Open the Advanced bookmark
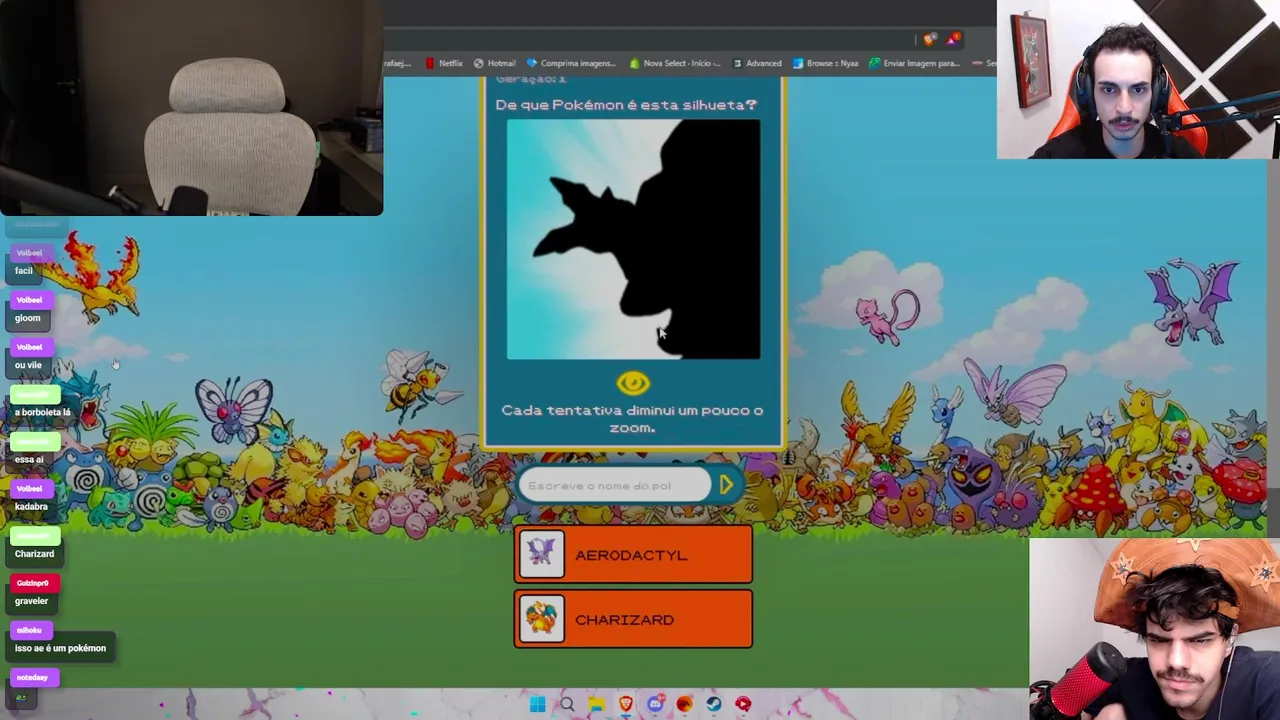Screen dimensions: 1280x720 757,63
